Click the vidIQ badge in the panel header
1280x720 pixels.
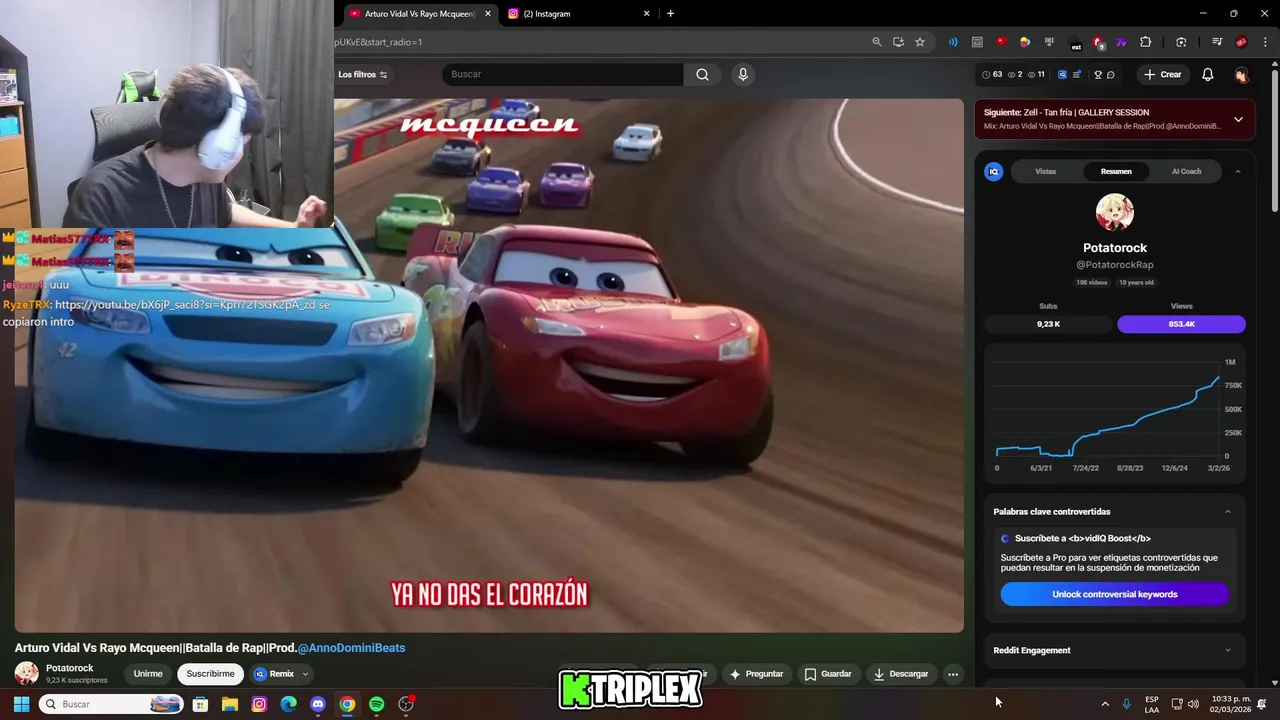[x=994, y=171]
